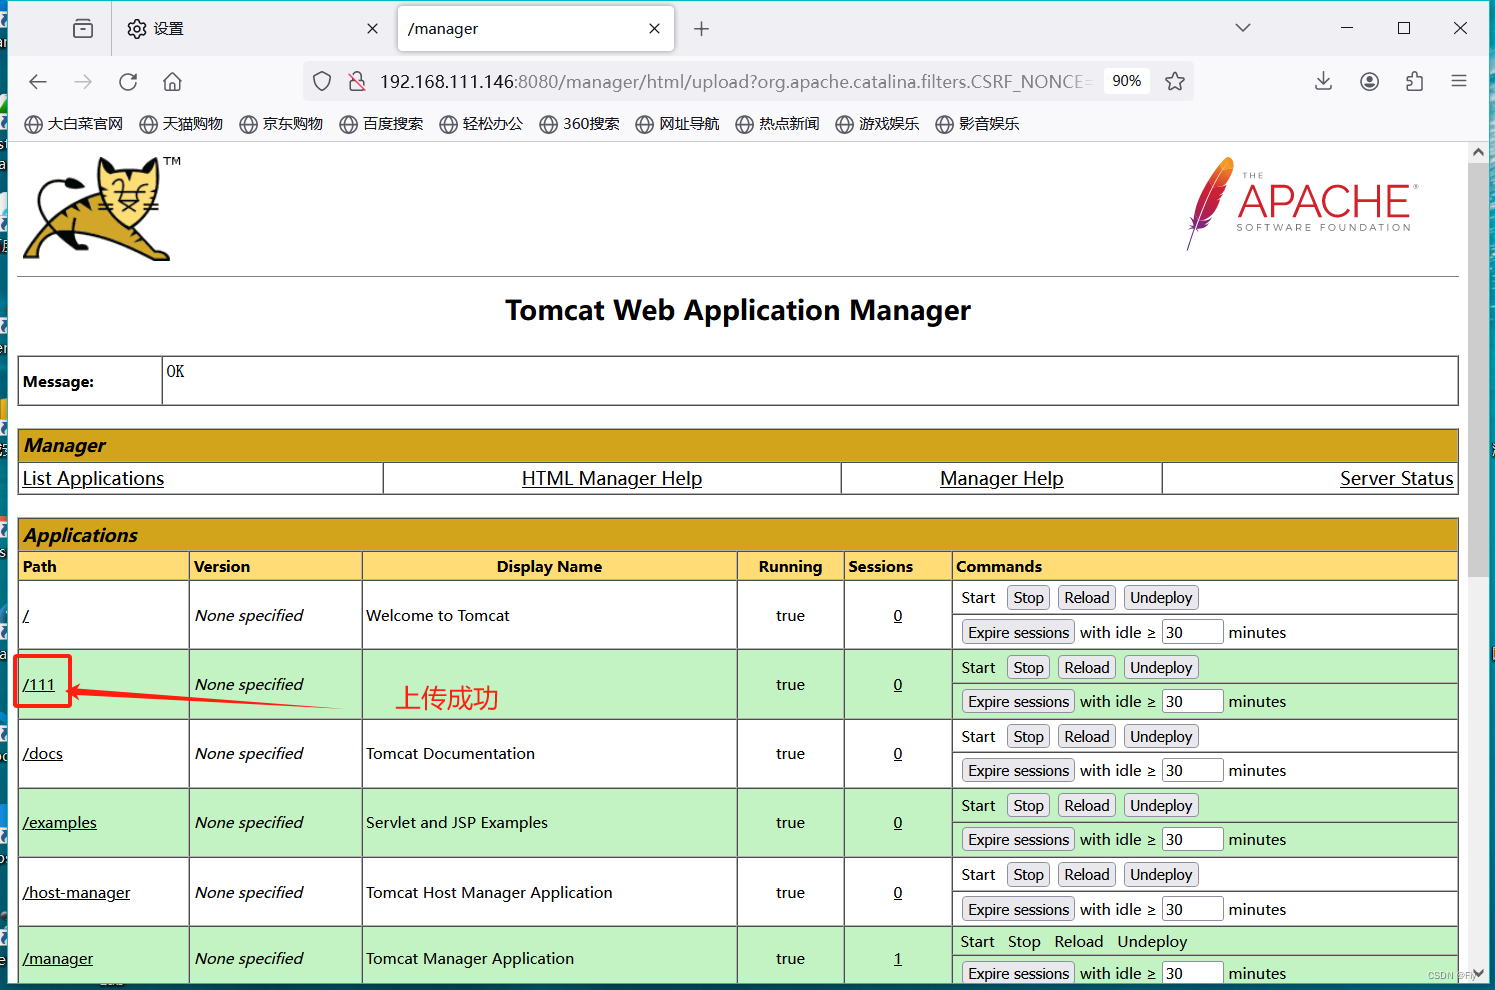Open the downloads panel

click(1323, 82)
